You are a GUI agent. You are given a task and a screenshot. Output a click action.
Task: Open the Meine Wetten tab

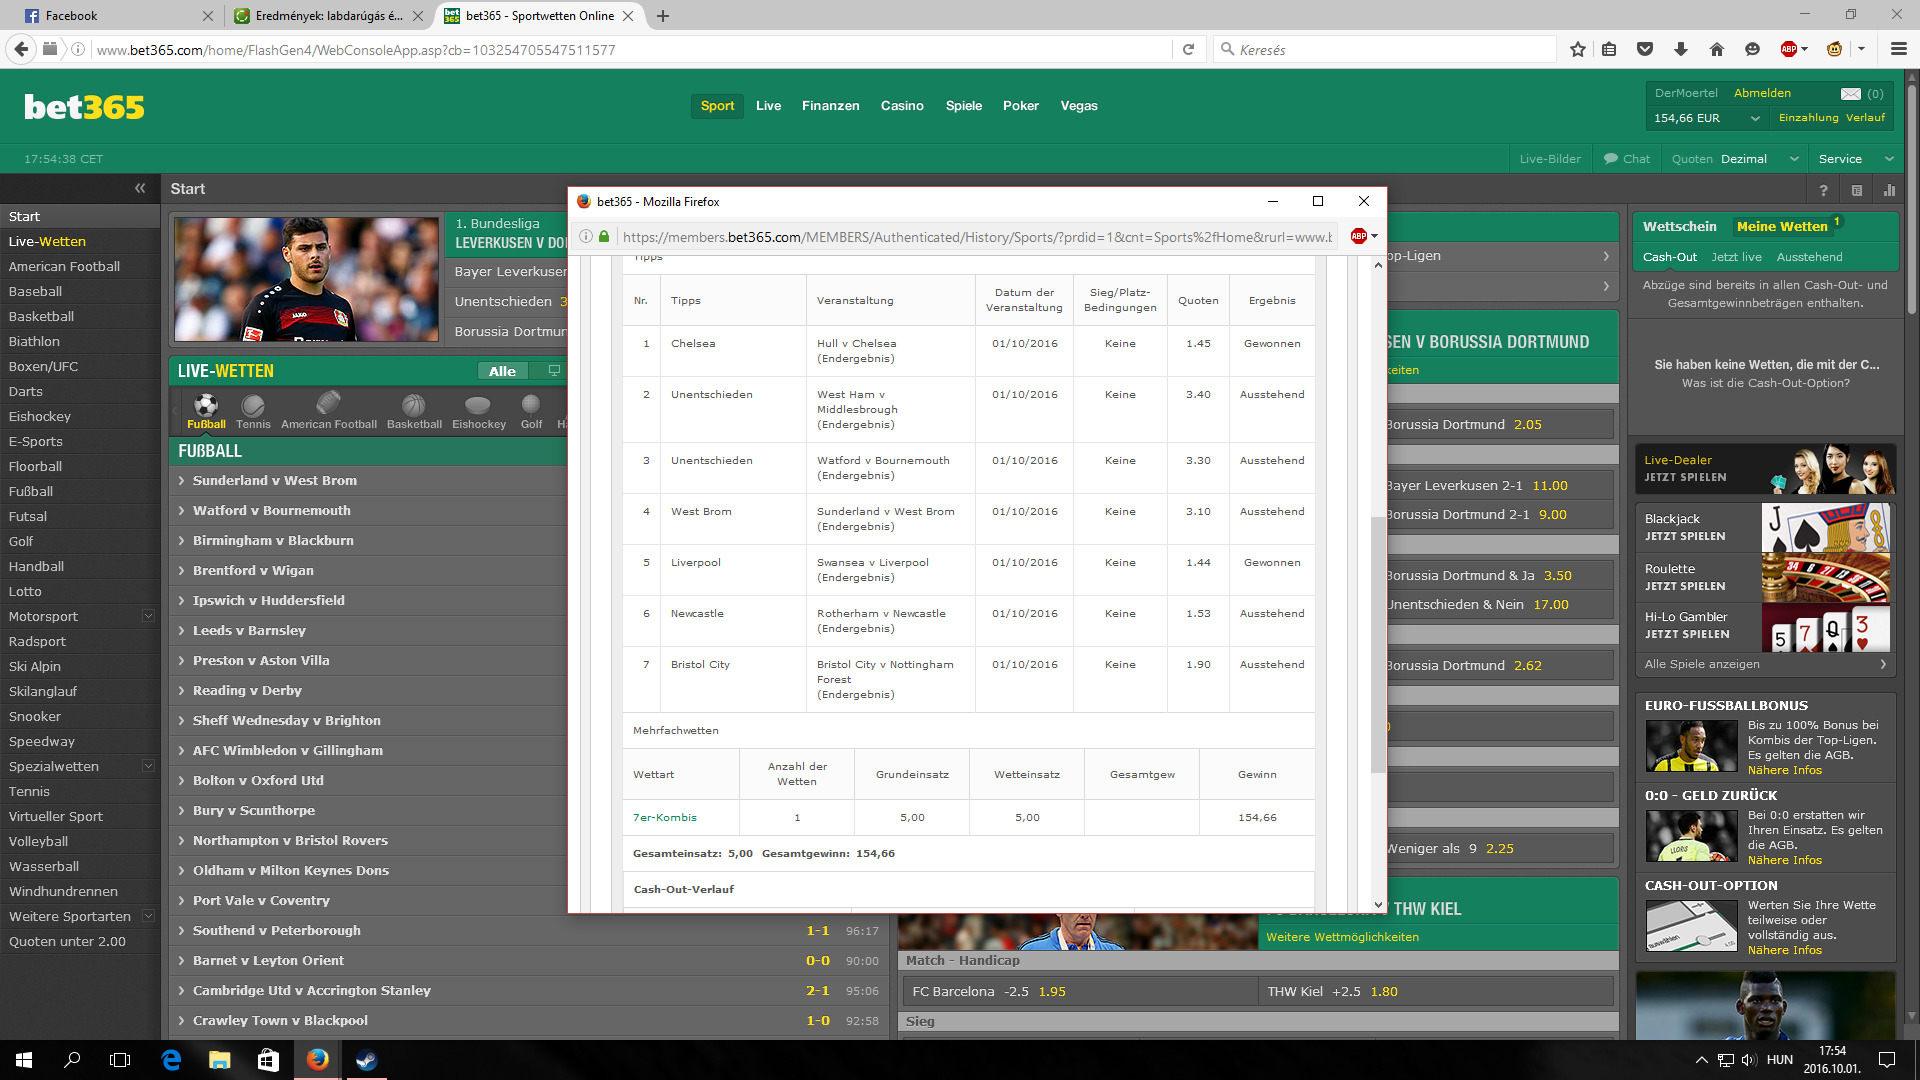pos(1781,227)
